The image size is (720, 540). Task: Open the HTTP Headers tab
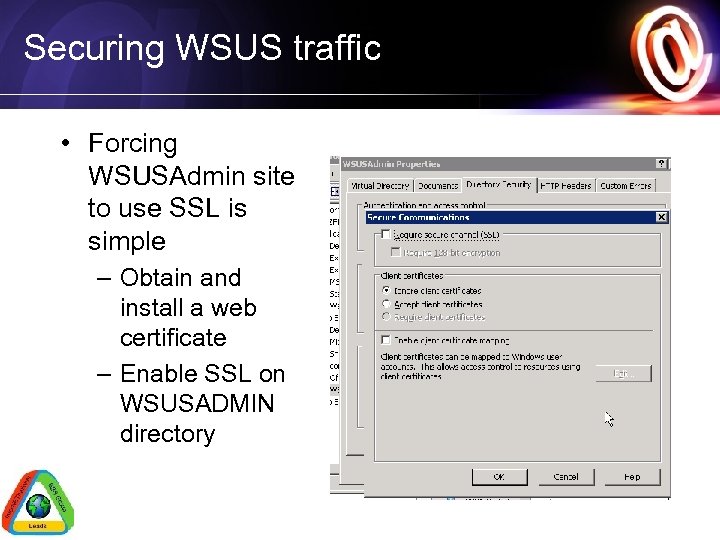(566, 186)
